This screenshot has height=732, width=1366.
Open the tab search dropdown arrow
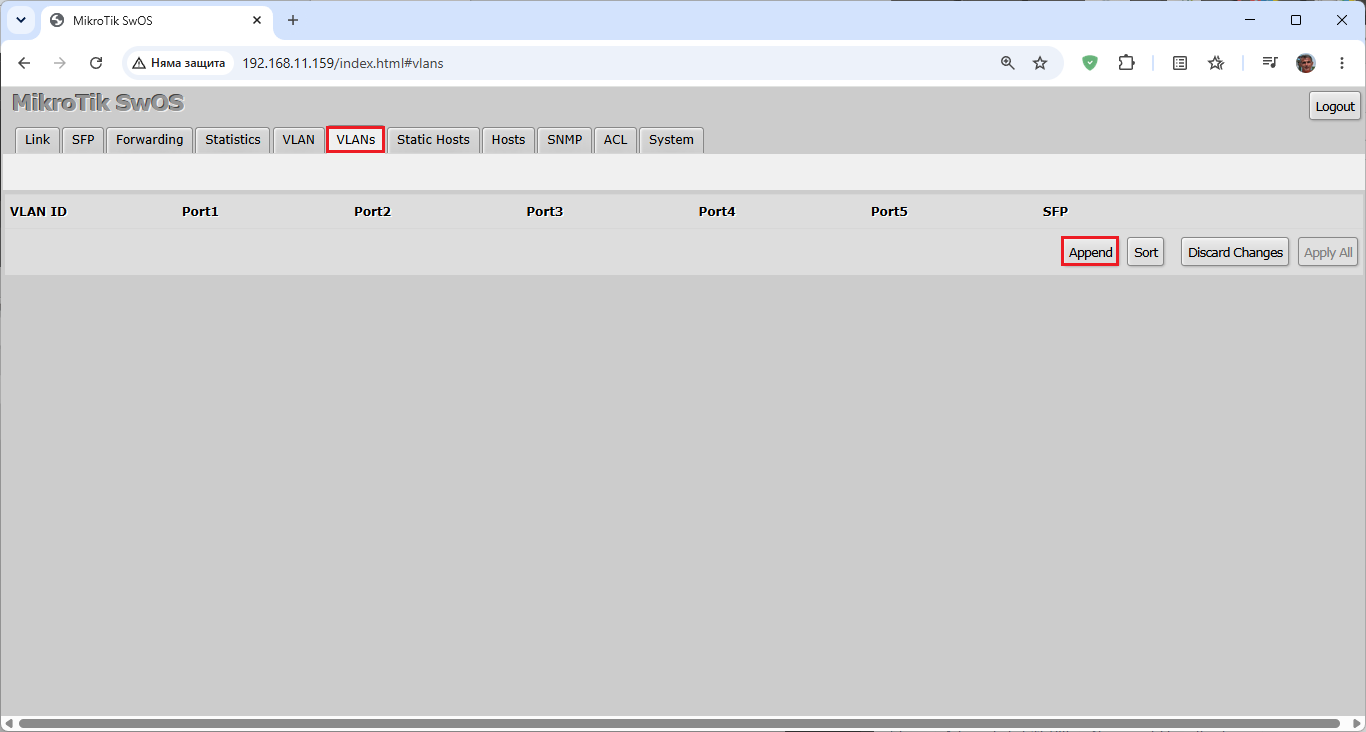(21, 20)
